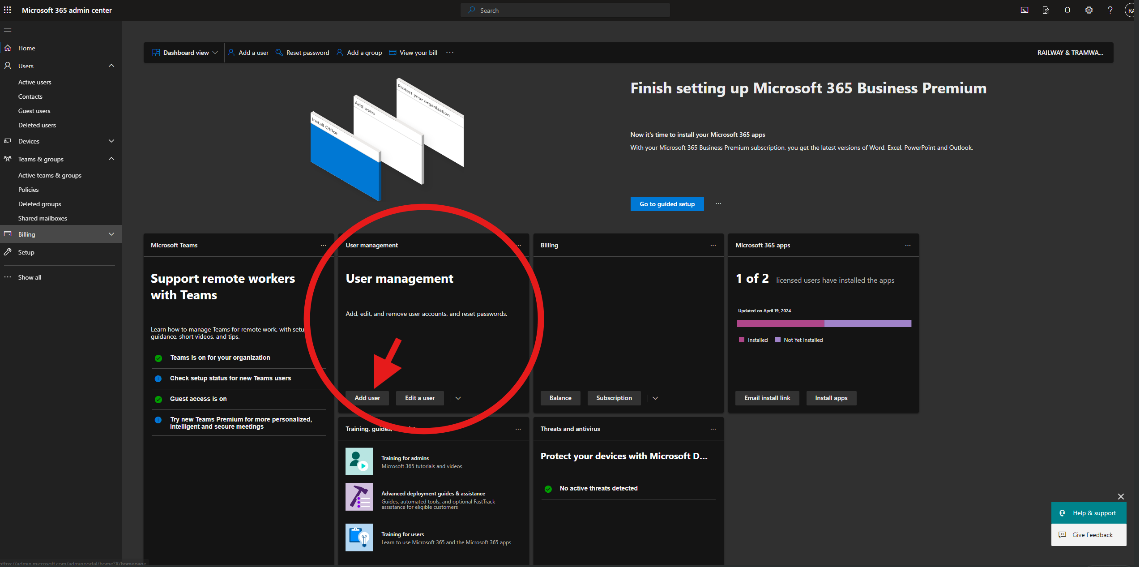This screenshot has width=1139, height=567.
Task: Open Shared mailboxes in sidebar
Action: 43,219
